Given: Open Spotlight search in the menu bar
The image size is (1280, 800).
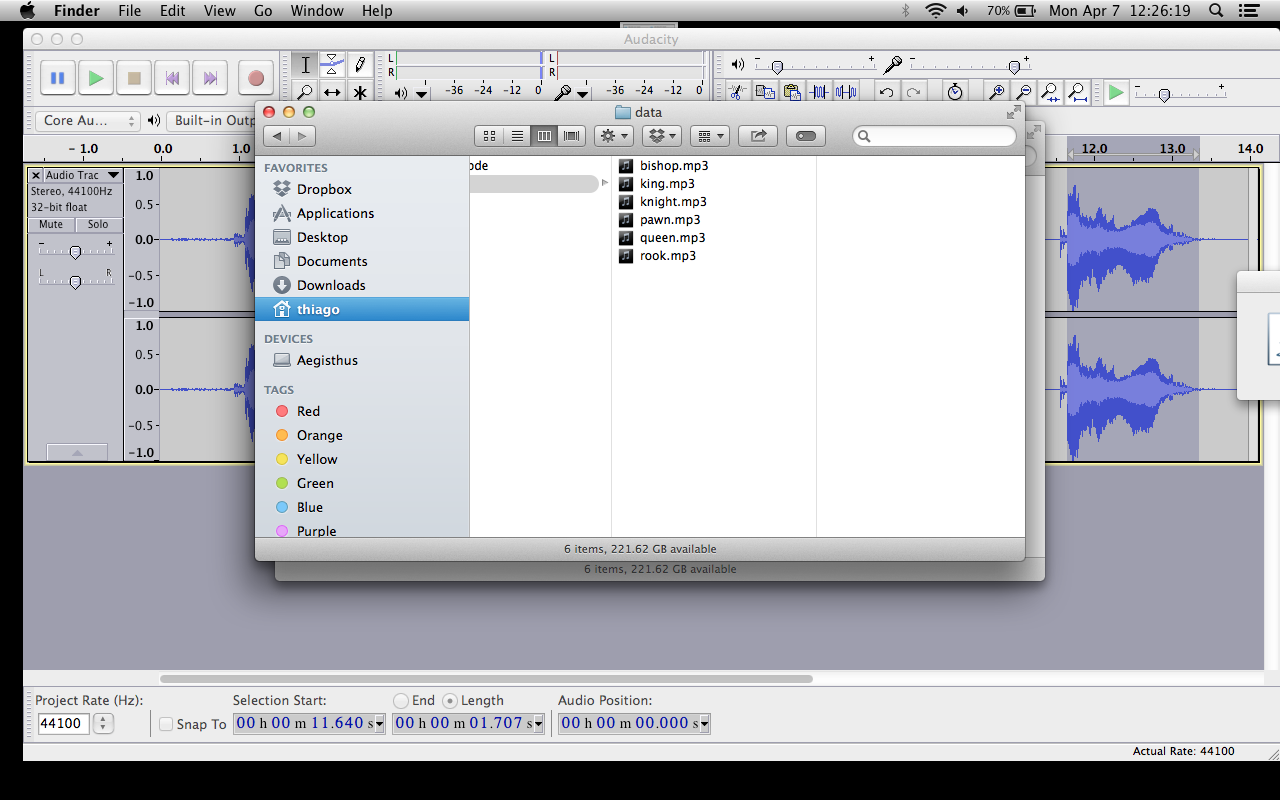Looking at the screenshot, I should coord(1216,11).
